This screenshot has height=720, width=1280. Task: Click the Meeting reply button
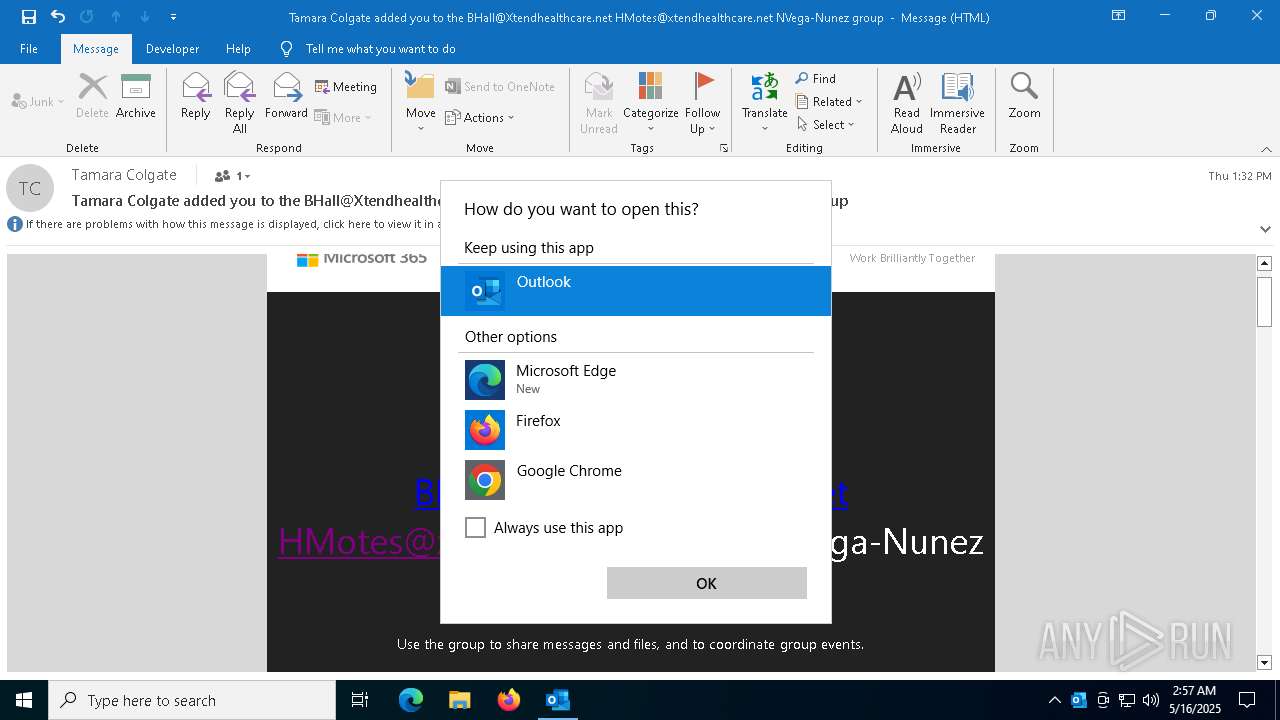click(x=346, y=87)
